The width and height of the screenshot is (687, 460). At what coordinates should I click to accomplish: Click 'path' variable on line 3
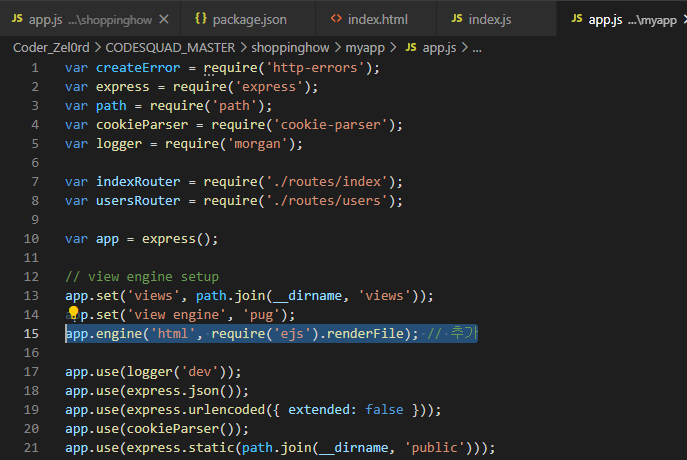click(x=111, y=106)
